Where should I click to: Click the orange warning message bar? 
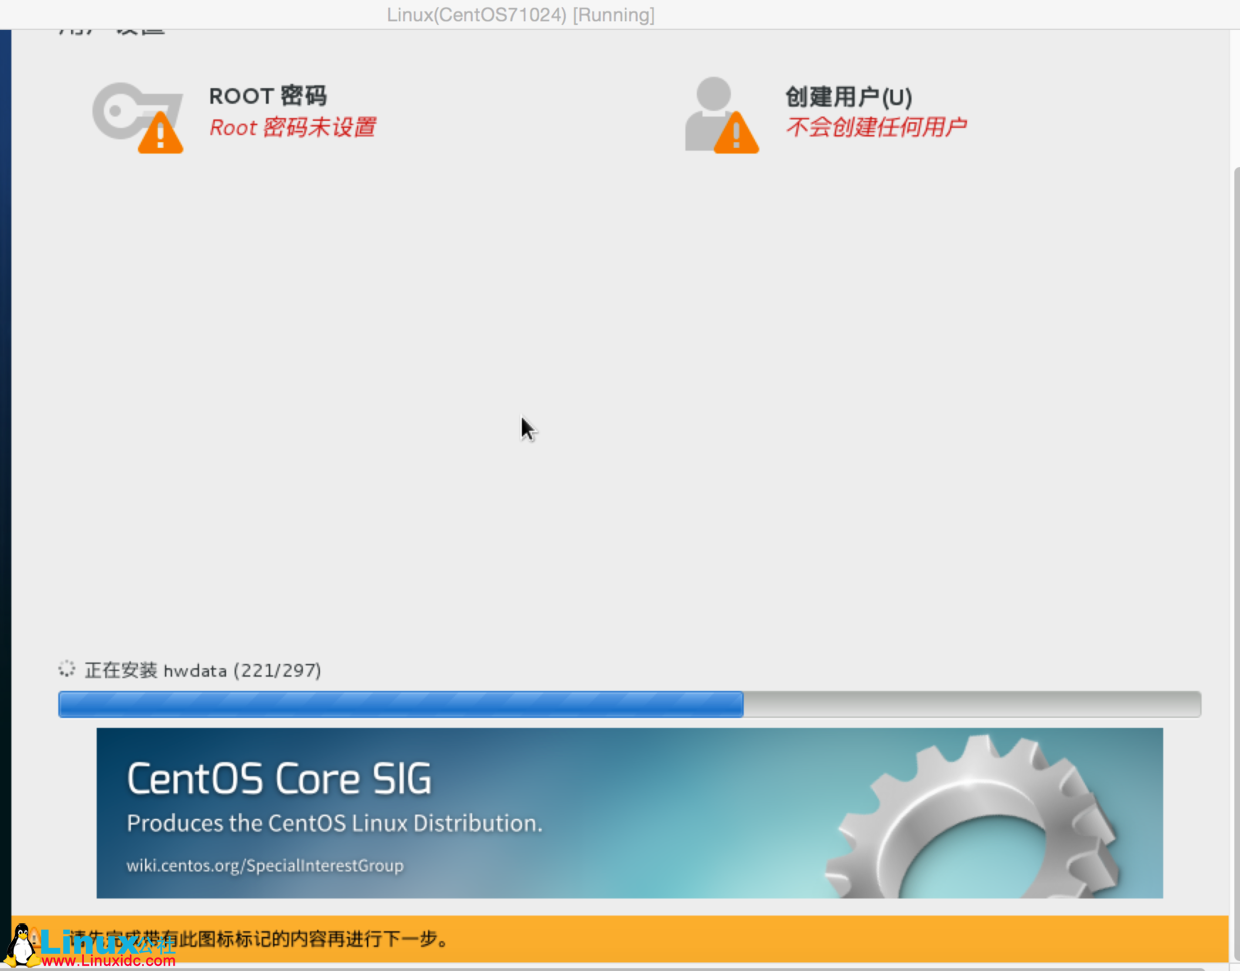click(x=620, y=939)
